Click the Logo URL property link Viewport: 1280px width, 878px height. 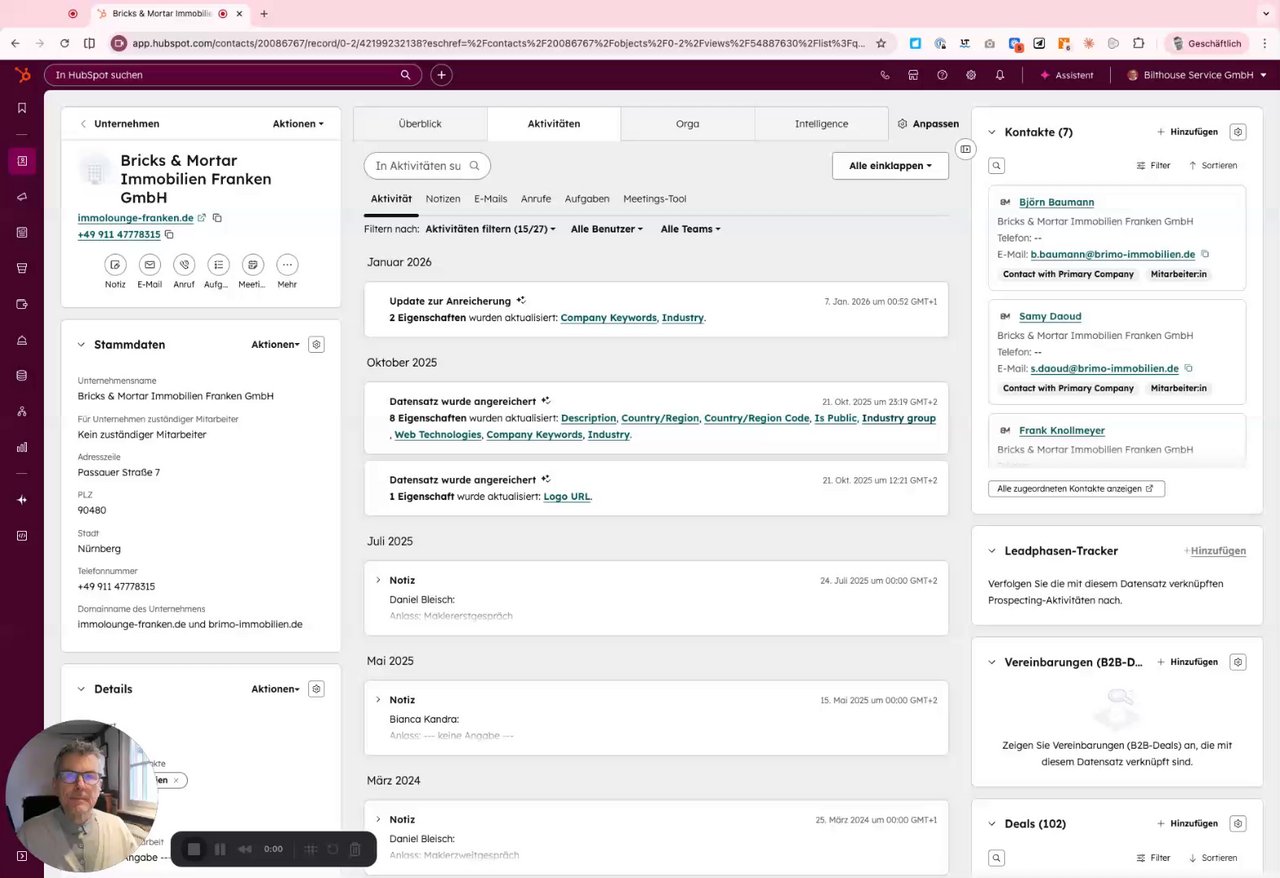pyautogui.click(x=567, y=497)
